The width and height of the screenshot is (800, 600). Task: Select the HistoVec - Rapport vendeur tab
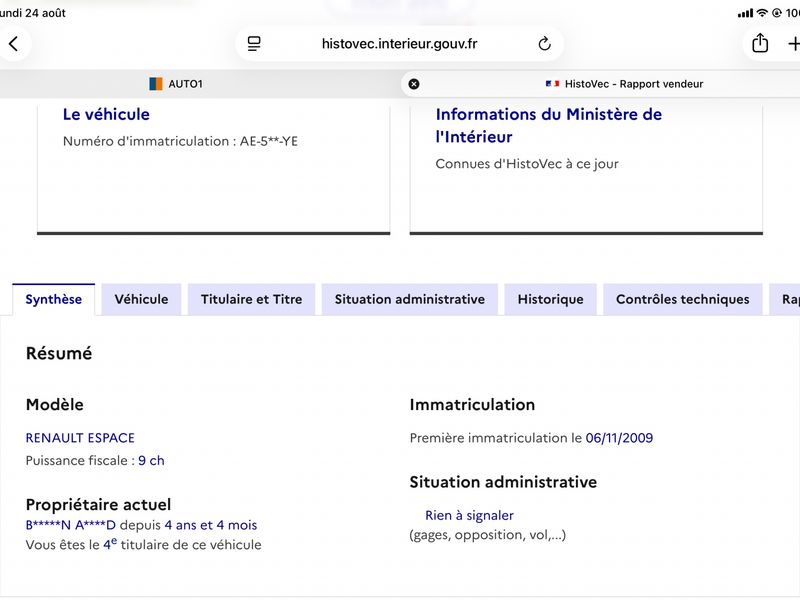click(x=601, y=84)
